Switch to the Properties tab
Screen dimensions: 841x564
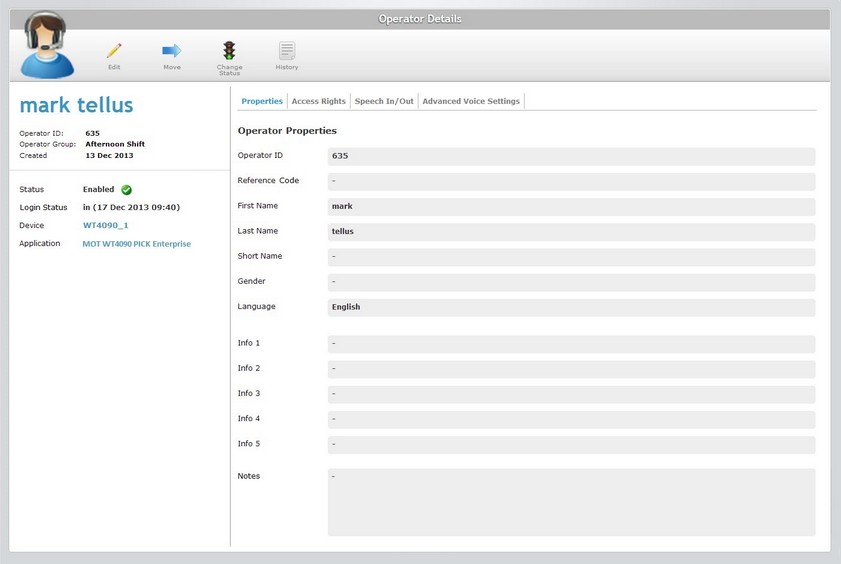(262, 101)
